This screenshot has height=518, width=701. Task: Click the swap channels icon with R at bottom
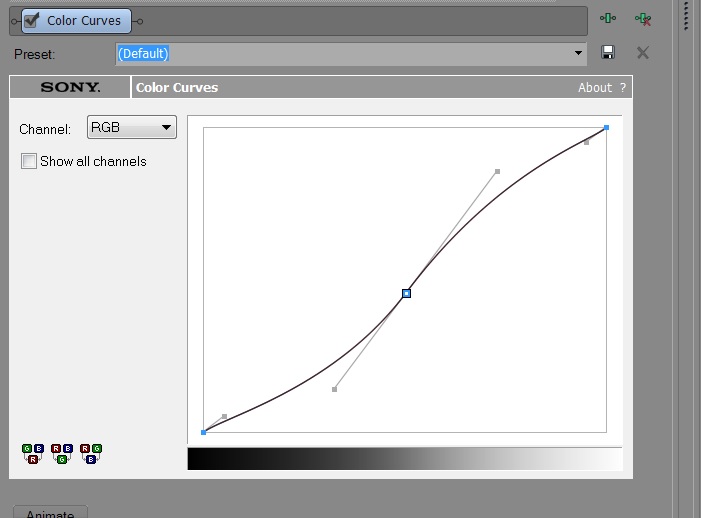coord(33,454)
